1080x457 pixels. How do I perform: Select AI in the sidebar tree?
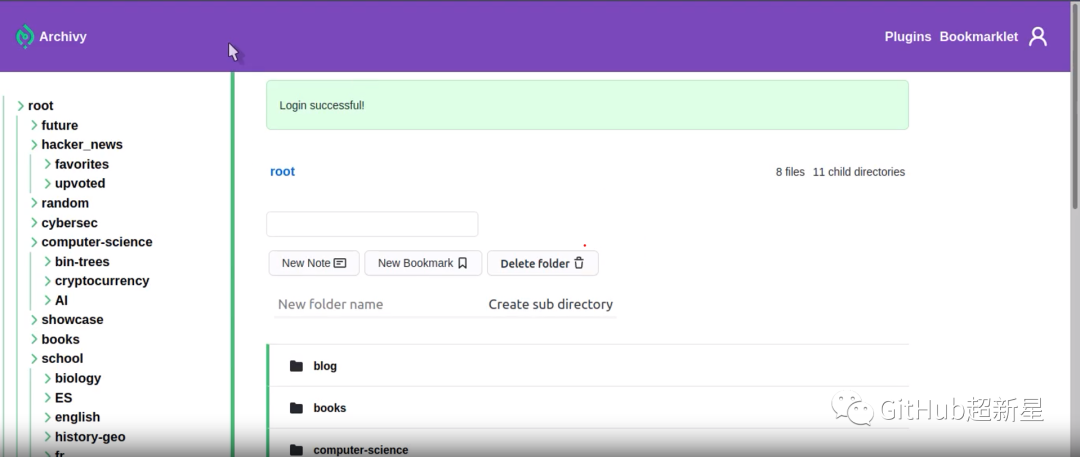pyautogui.click(x=61, y=301)
